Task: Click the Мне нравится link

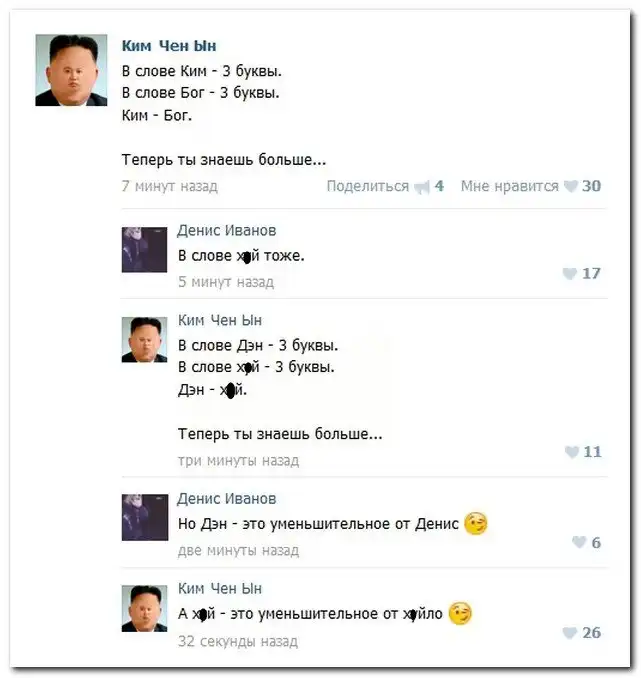Action: pos(510,186)
